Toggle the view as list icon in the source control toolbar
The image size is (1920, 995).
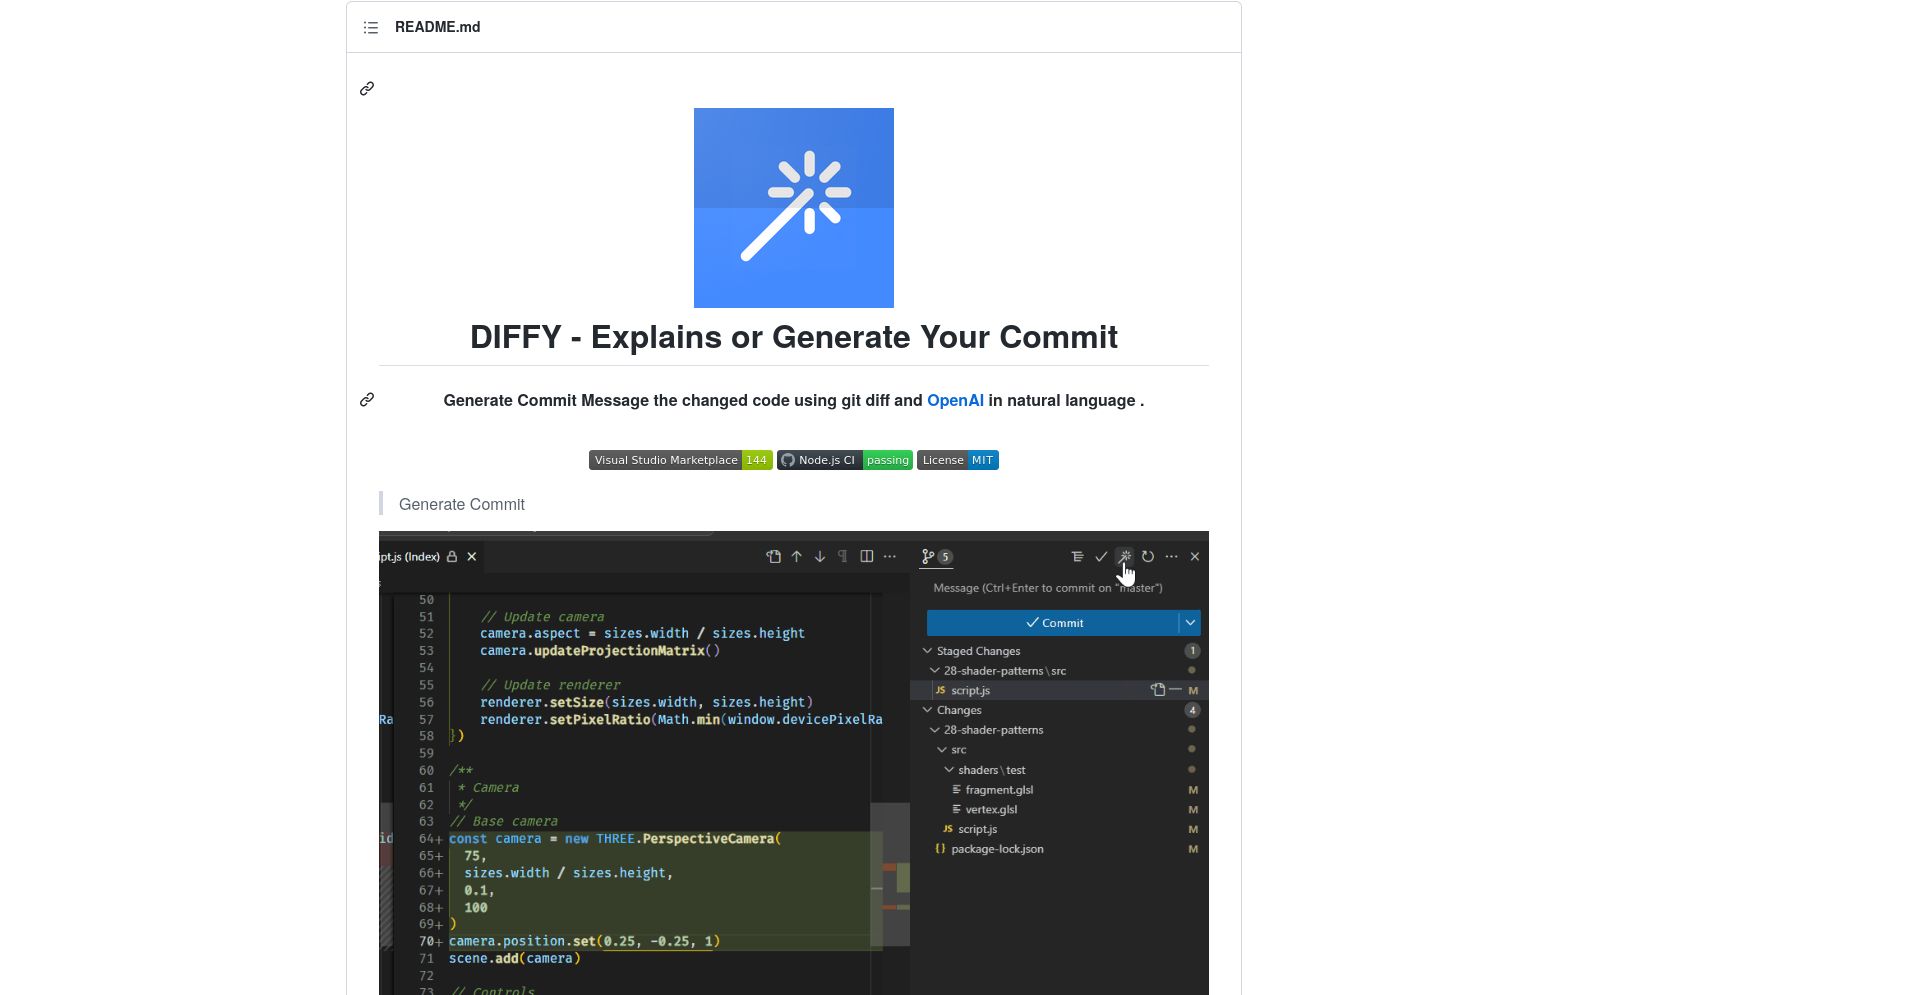[x=1077, y=556]
